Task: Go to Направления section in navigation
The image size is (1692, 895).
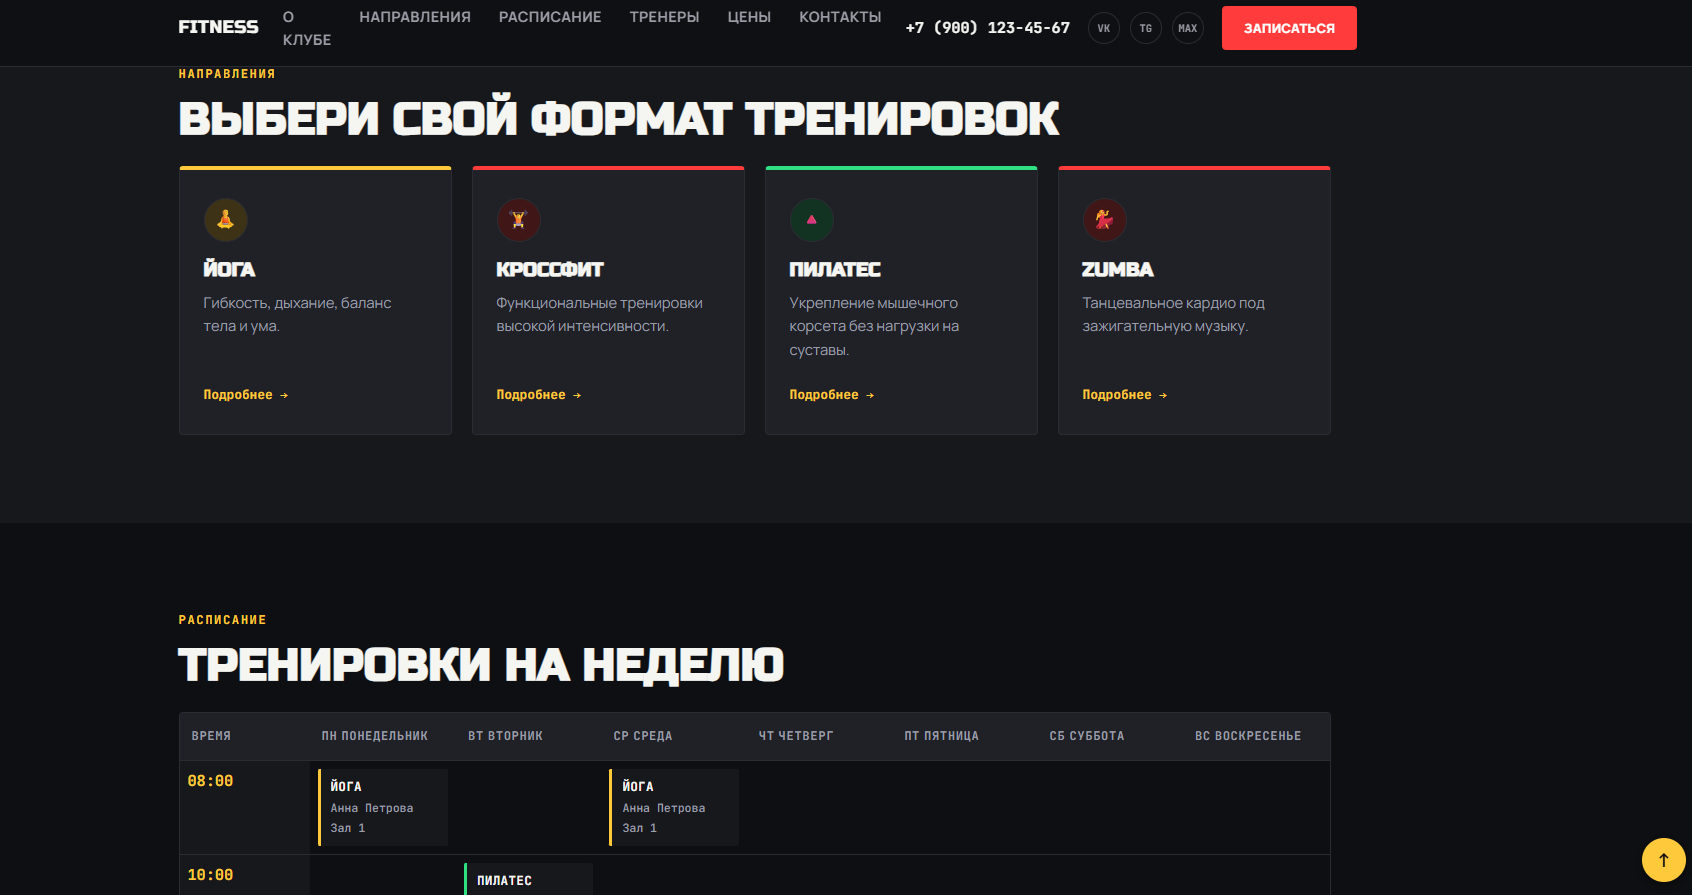Action: click(x=415, y=17)
